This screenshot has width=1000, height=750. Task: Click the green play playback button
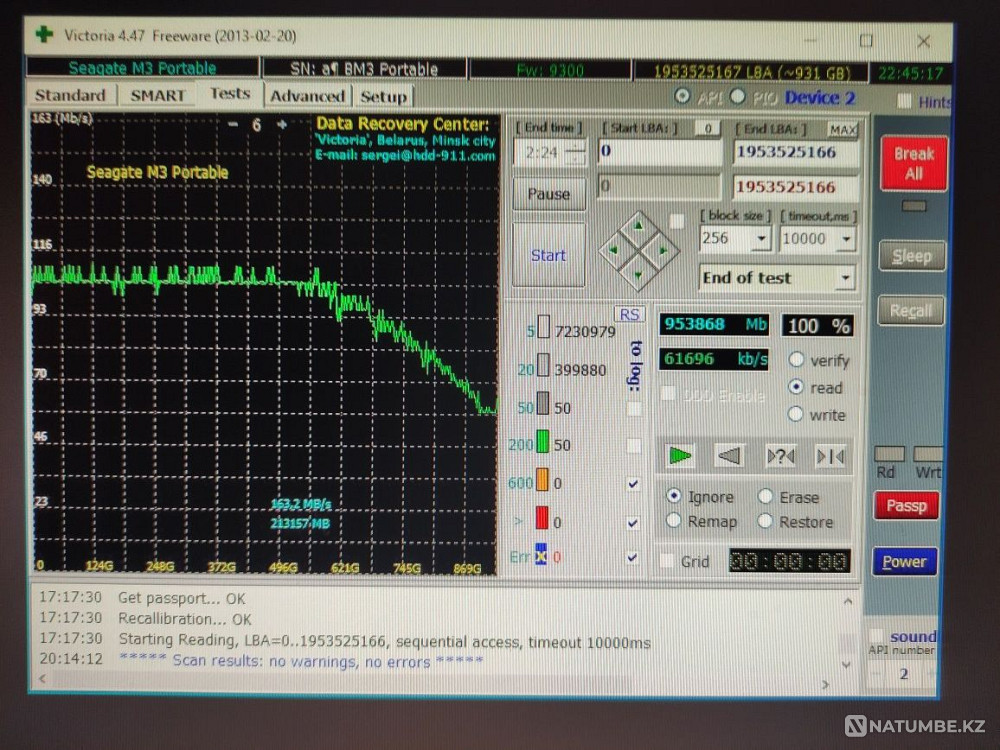[x=680, y=456]
